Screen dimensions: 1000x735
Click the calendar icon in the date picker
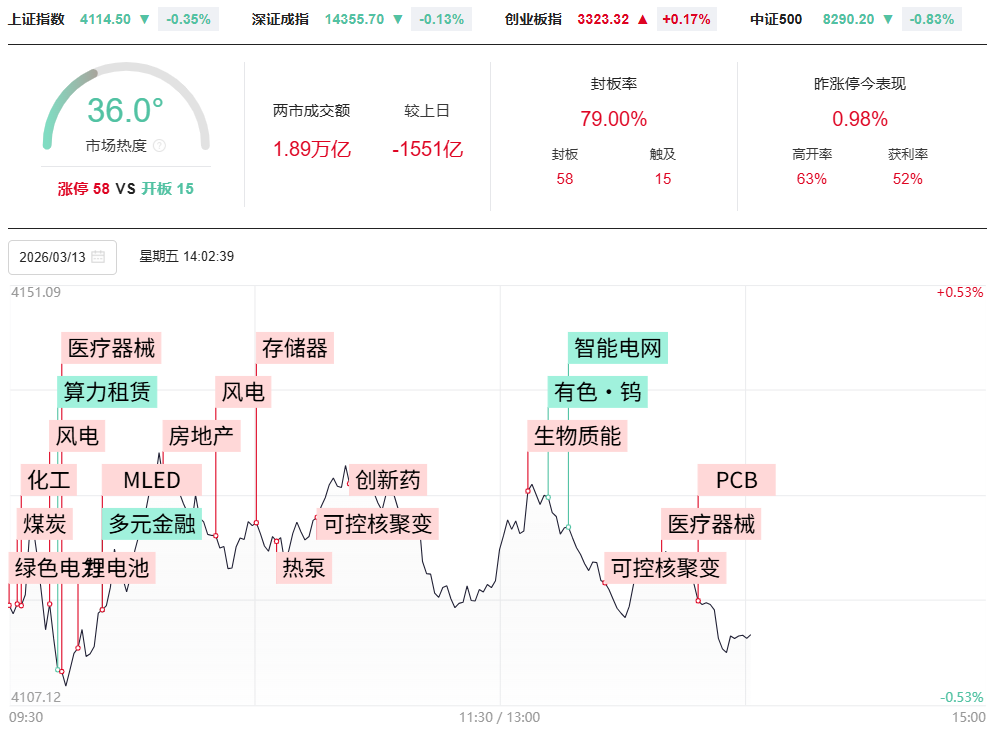98,257
